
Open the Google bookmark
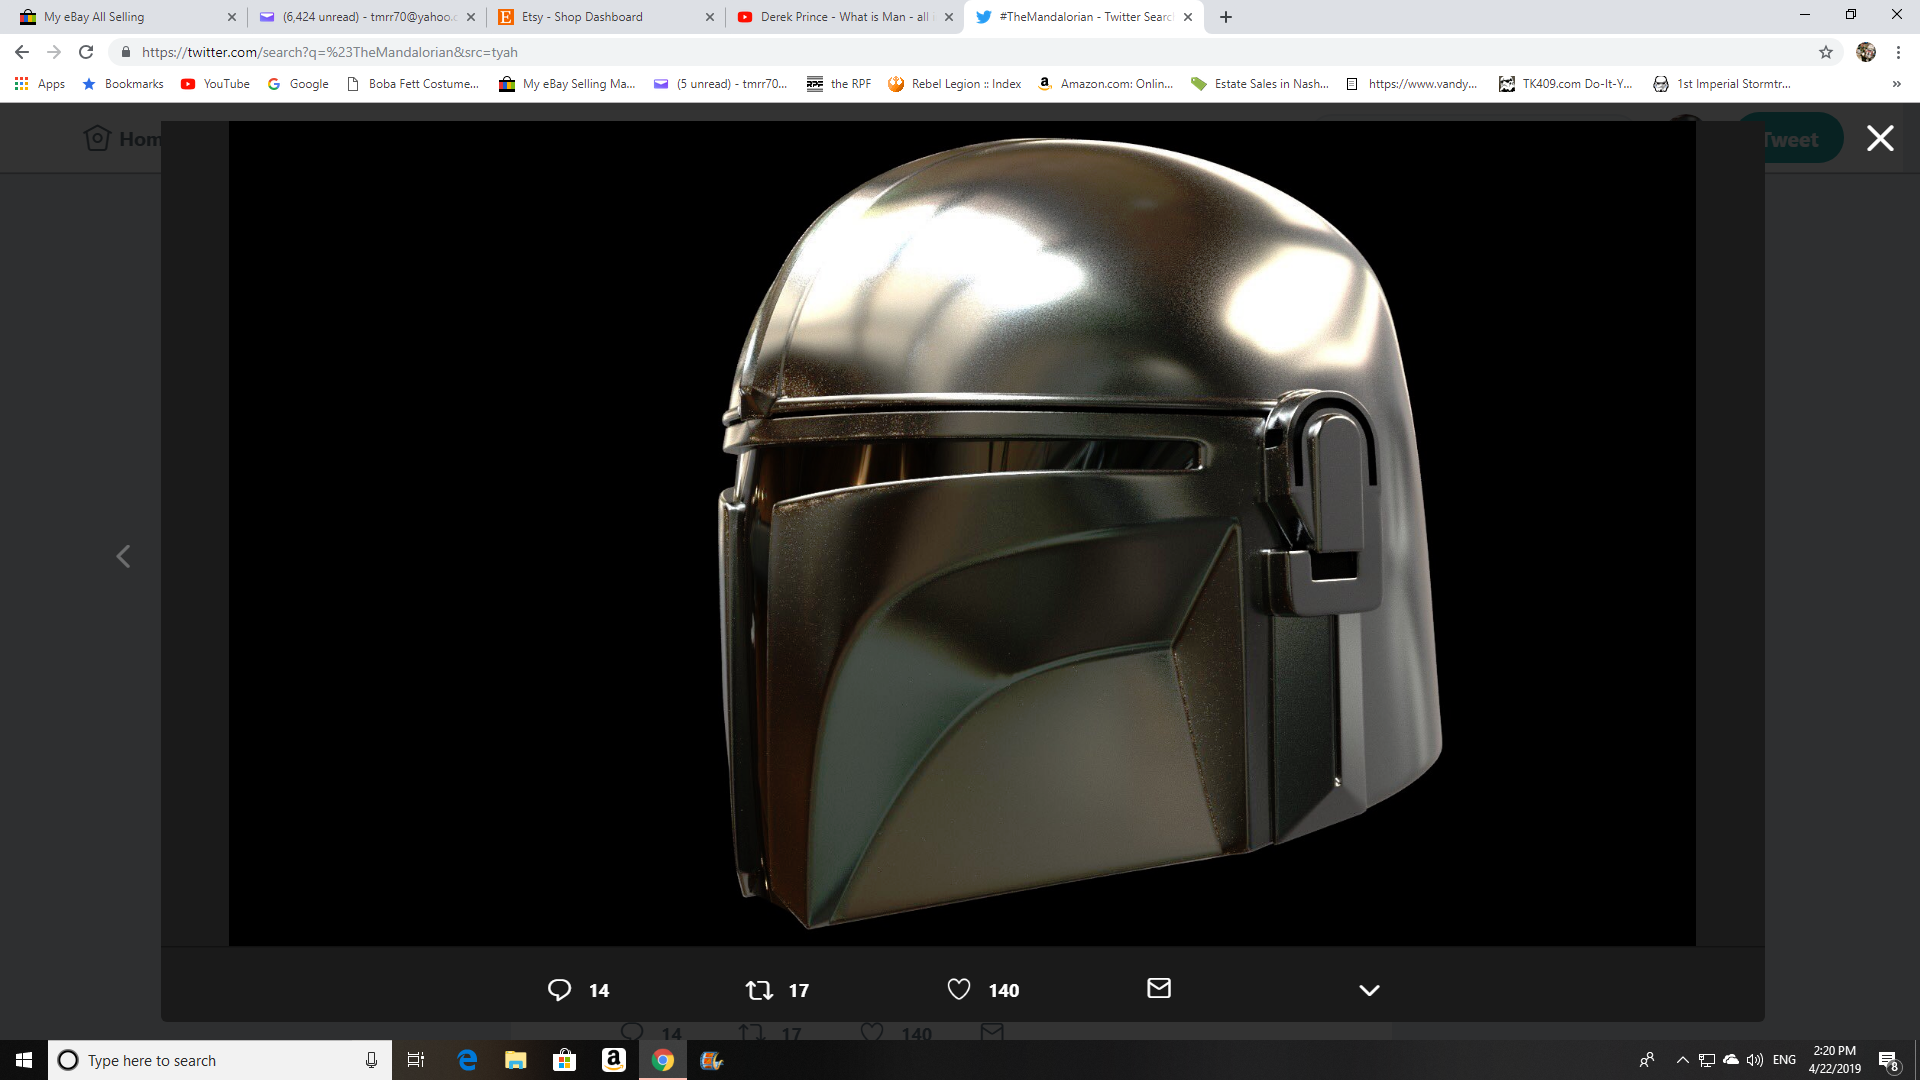pos(299,84)
